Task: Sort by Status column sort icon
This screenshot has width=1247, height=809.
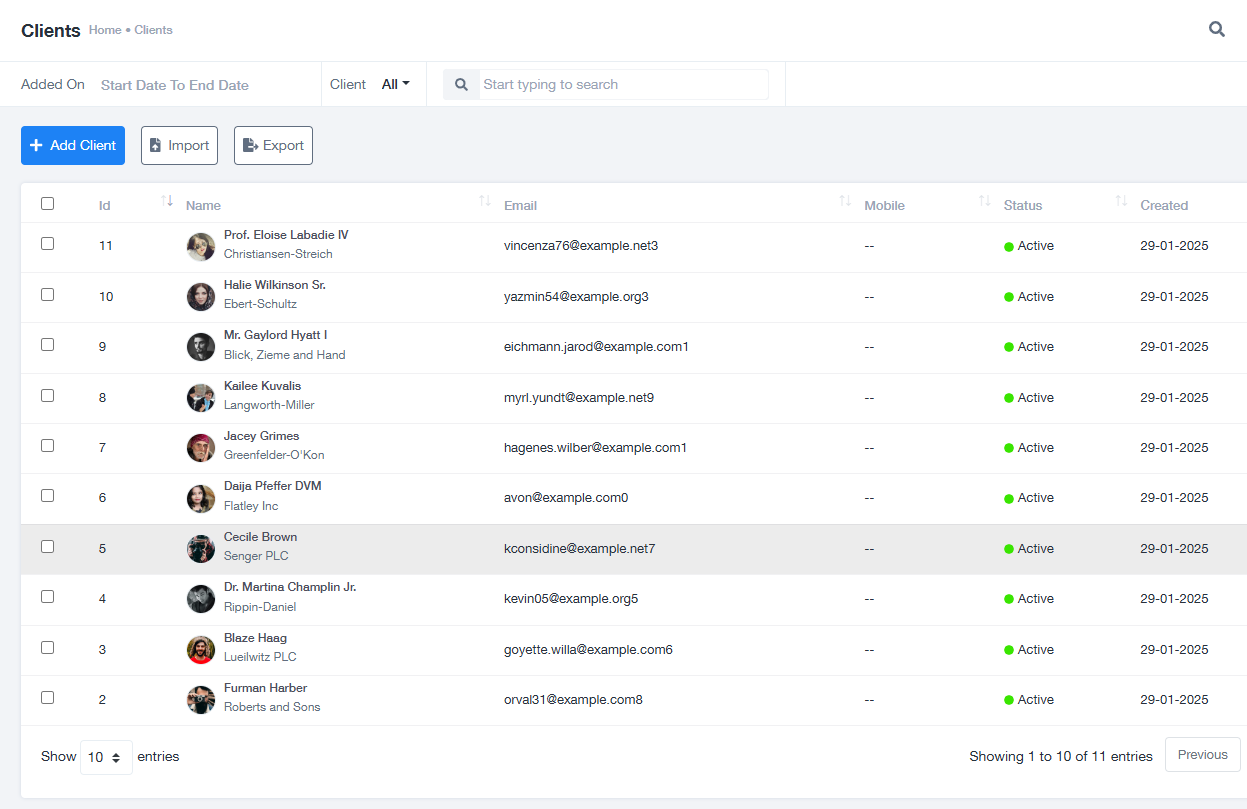Action: point(1121,202)
